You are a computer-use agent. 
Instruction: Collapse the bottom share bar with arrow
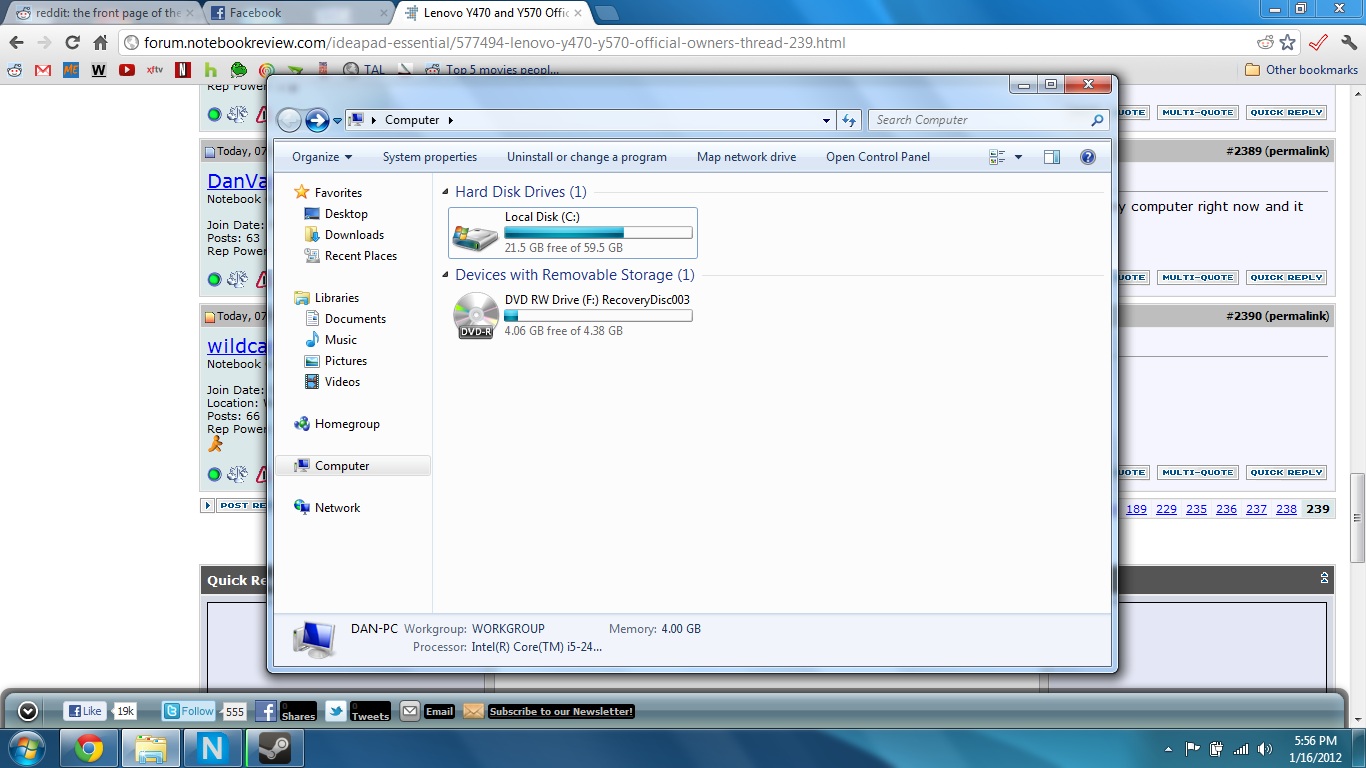pyautogui.click(x=28, y=711)
